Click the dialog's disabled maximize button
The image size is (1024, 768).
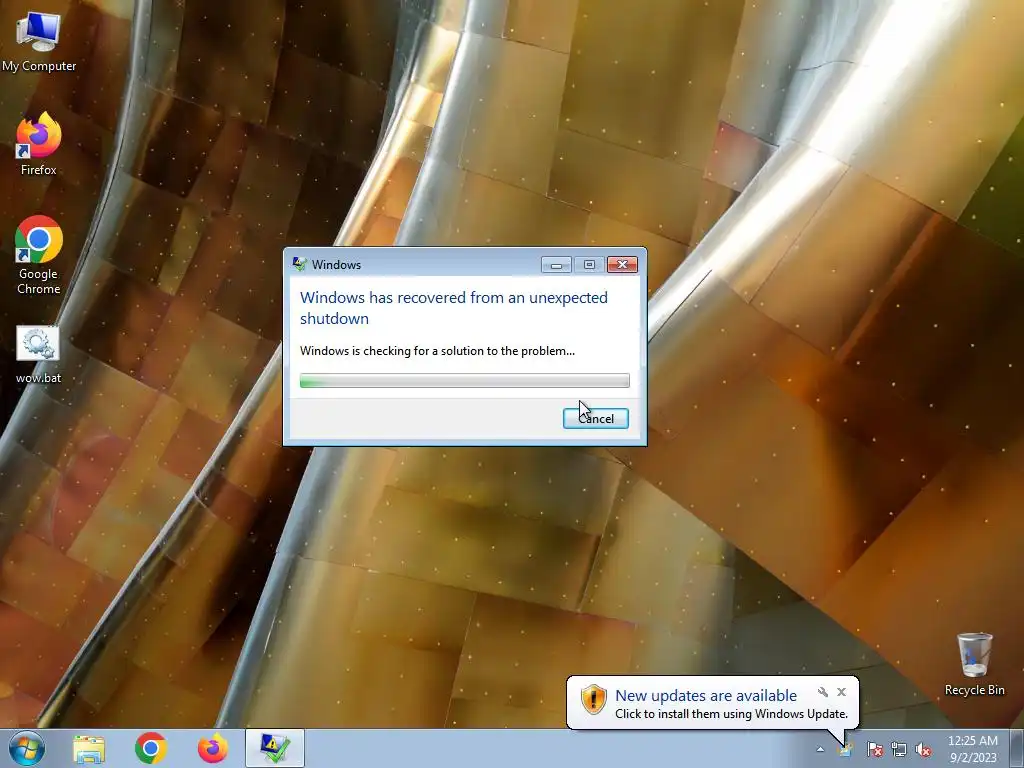coord(589,264)
